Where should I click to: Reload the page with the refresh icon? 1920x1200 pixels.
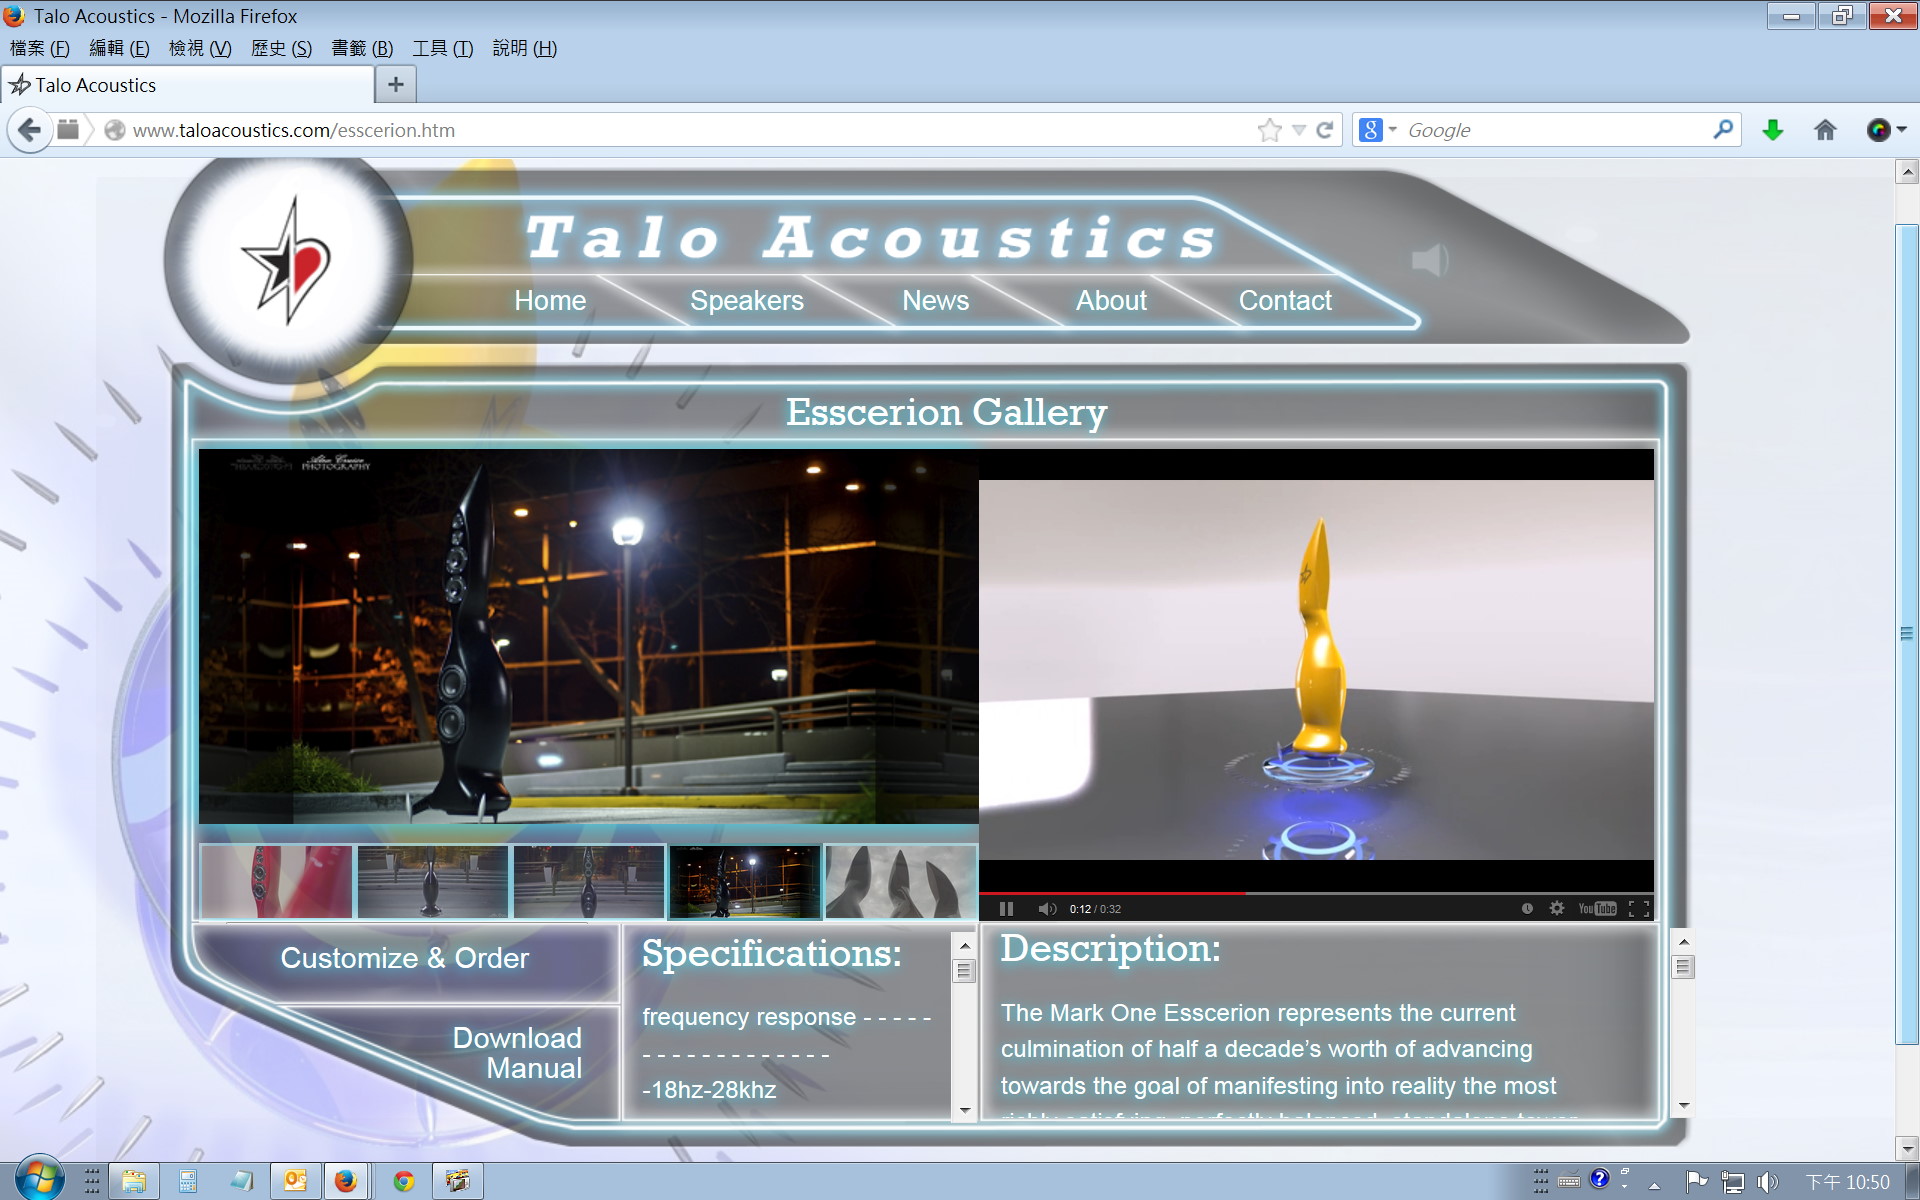(x=1325, y=130)
